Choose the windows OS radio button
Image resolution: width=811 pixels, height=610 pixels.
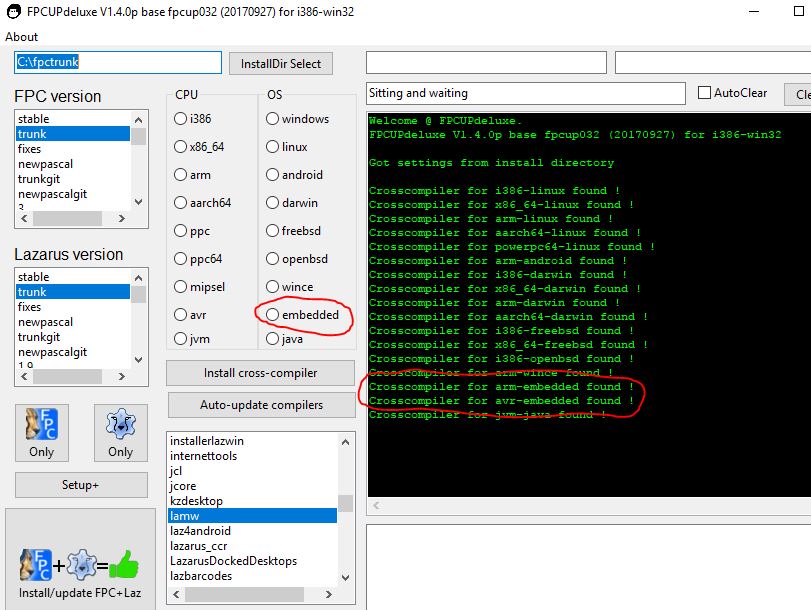(272, 118)
